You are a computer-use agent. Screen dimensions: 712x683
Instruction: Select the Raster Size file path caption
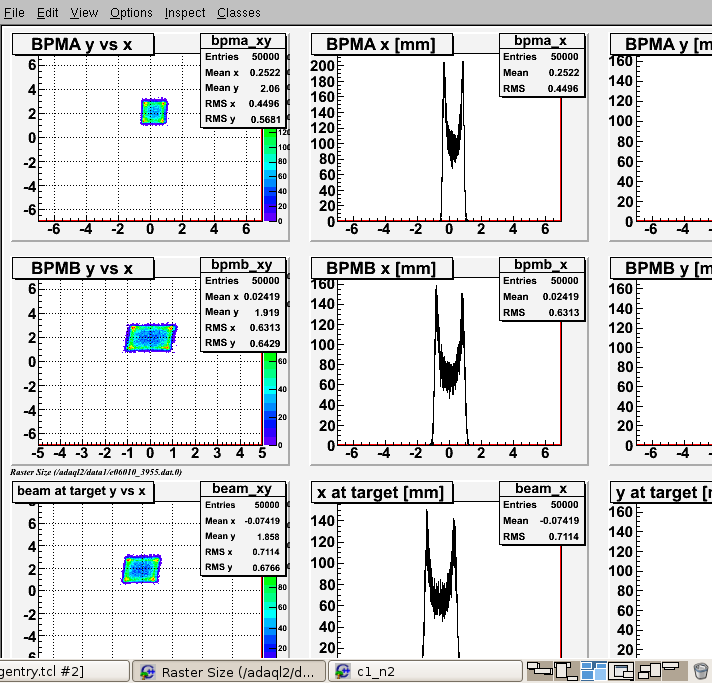pos(96,472)
